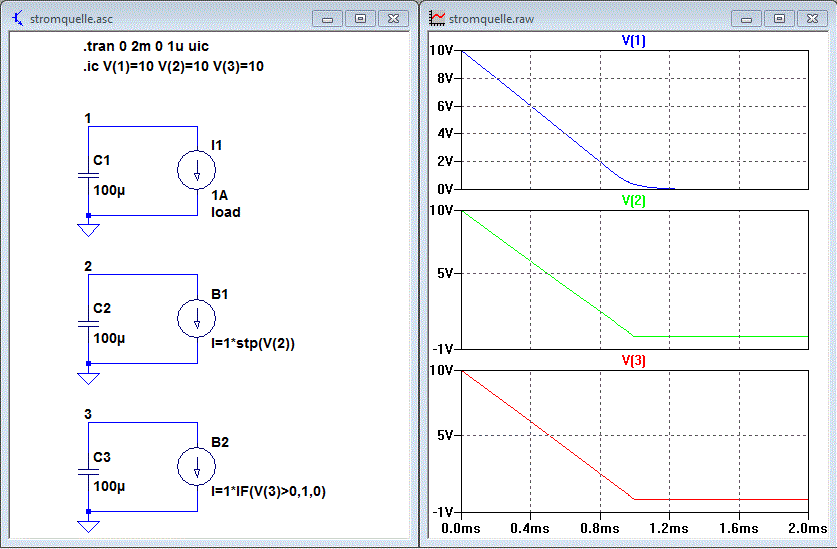Screen dimensions: 837x549
Task: Click the 1.2ms time axis label
Action: (x=669, y=528)
